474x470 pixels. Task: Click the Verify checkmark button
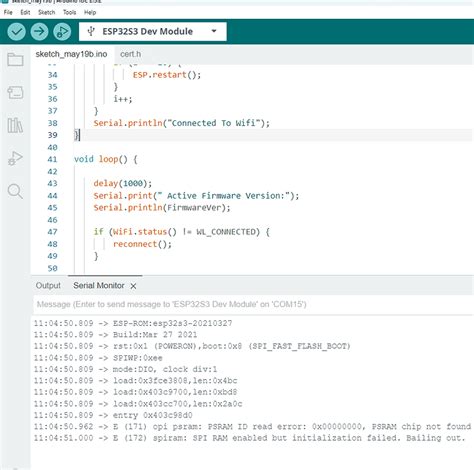click(16, 32)
